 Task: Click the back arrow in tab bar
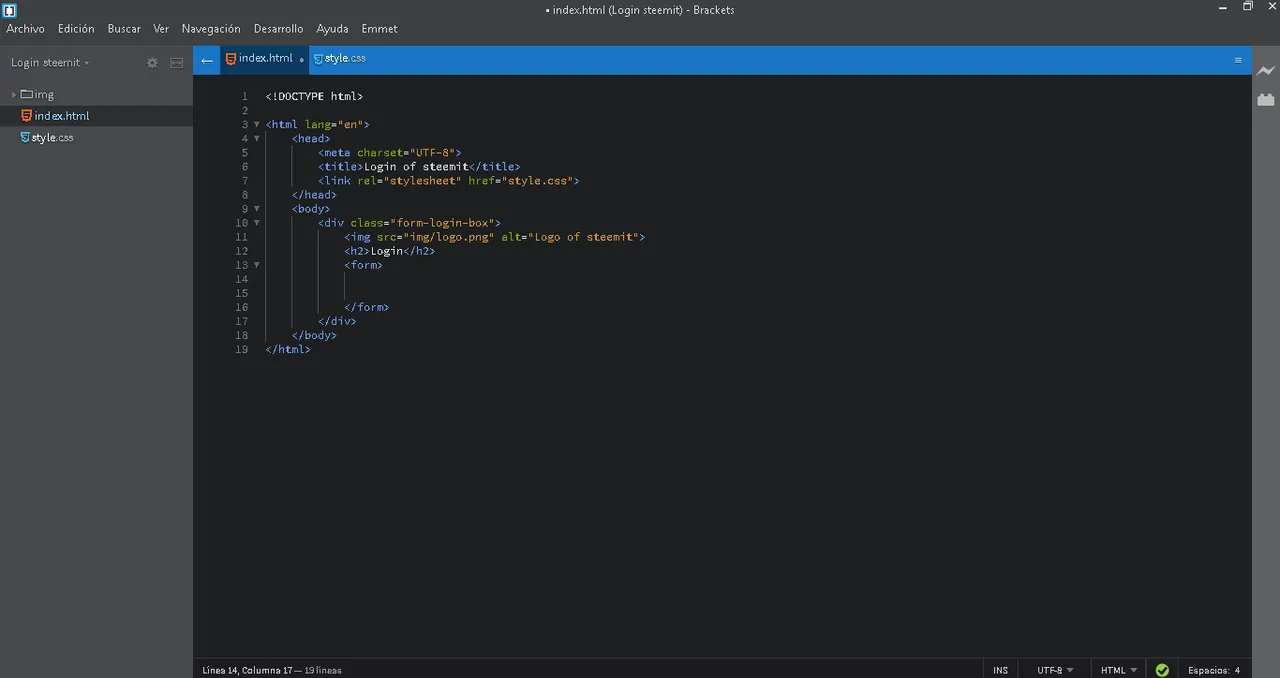(206, 60)
